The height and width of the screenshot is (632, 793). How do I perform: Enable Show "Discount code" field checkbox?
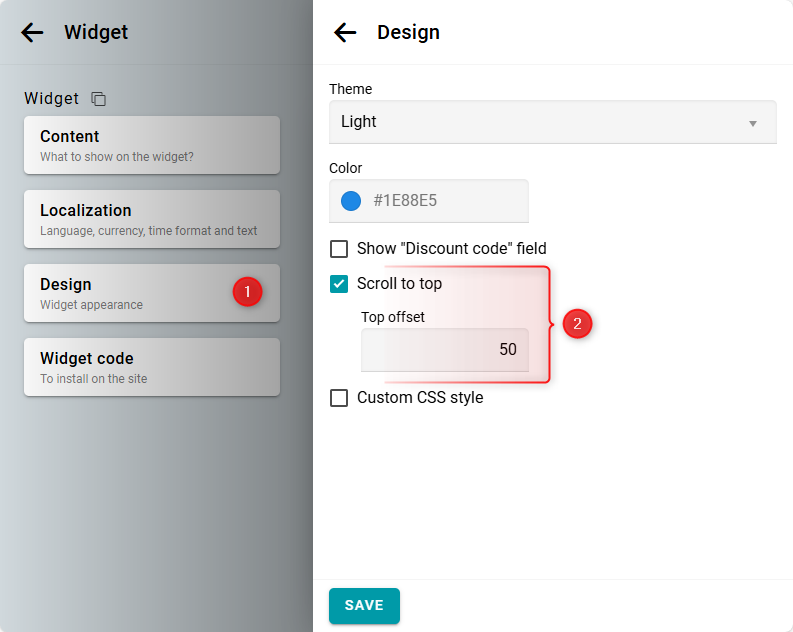click(339, 249)
